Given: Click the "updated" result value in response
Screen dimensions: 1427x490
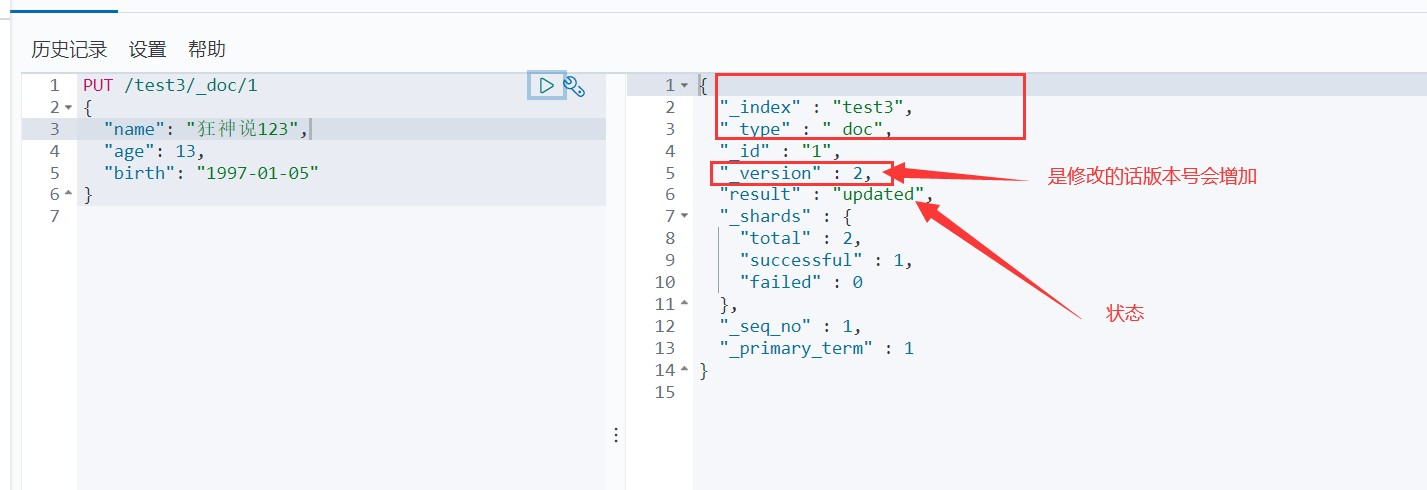Looking at the screenshot, I should click(877, 194).
